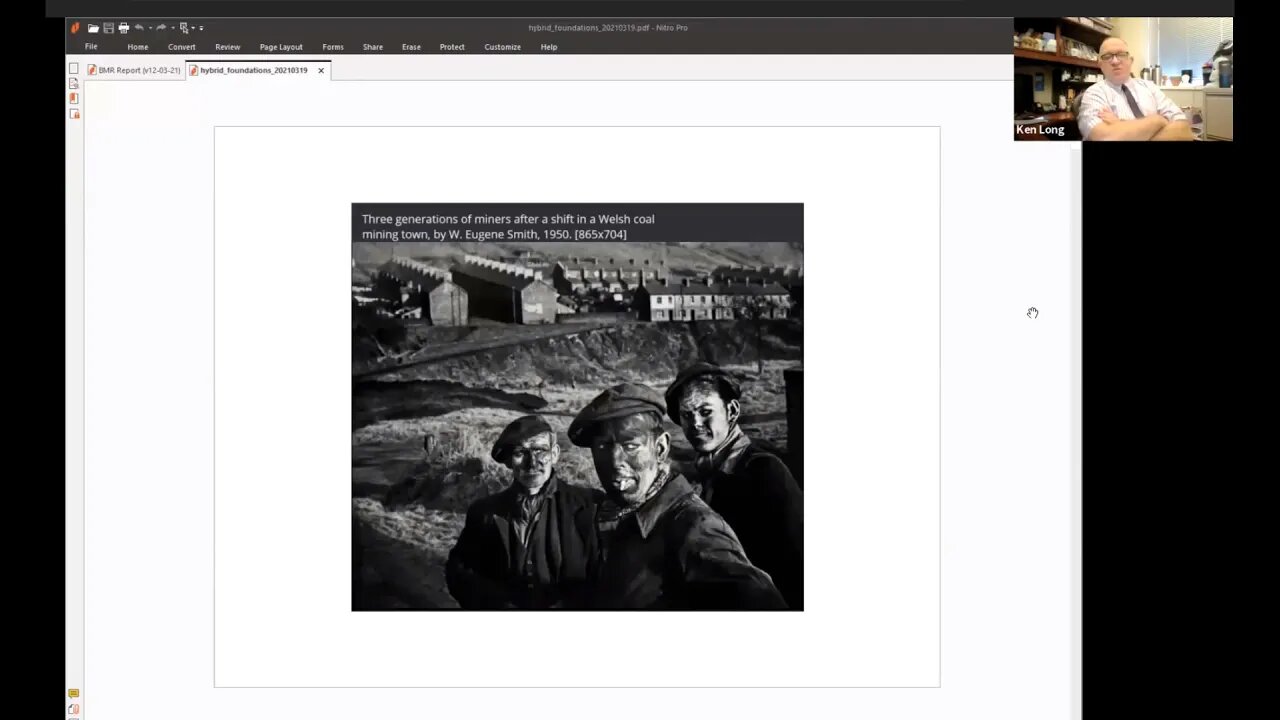The height and width of the screenshot is (720, 1280).
Task: Switch to the Customize ribbon tab
Action: (503, 47)
